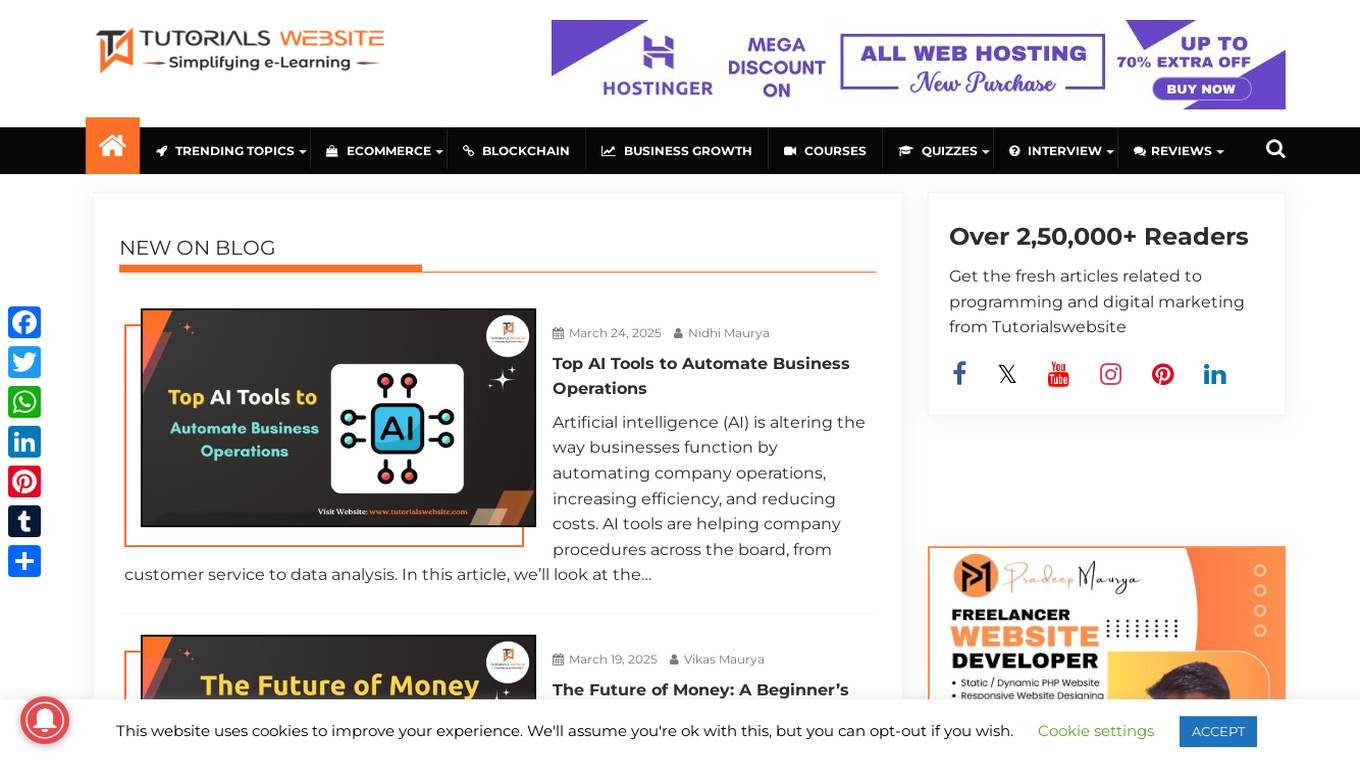1360x764 pixels.
Task: Share on Tumblr from left sidebar
Action: pos(25,522)
